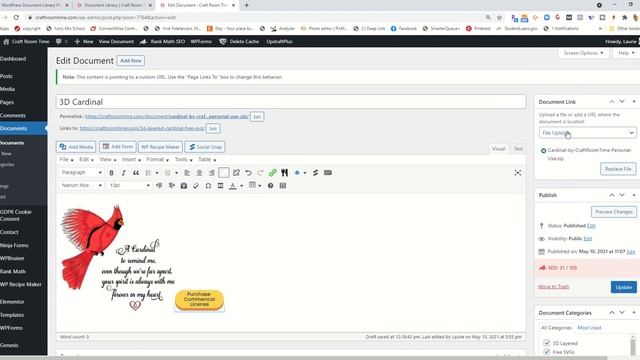Move the Document Link box down with the arrow
640x360 pixels.
pyautogui.click(x=622, y=102)
